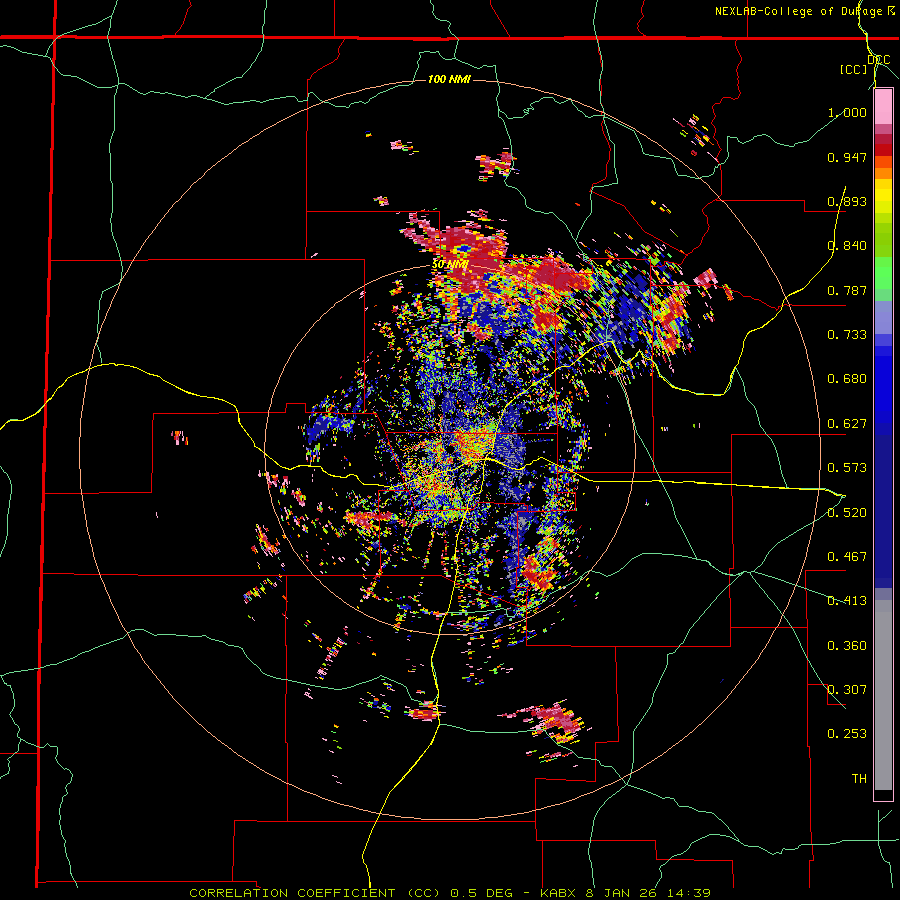Click the 0.360 color scale label
This screenshot has height=900, width=900.
[x=847, y=646]
